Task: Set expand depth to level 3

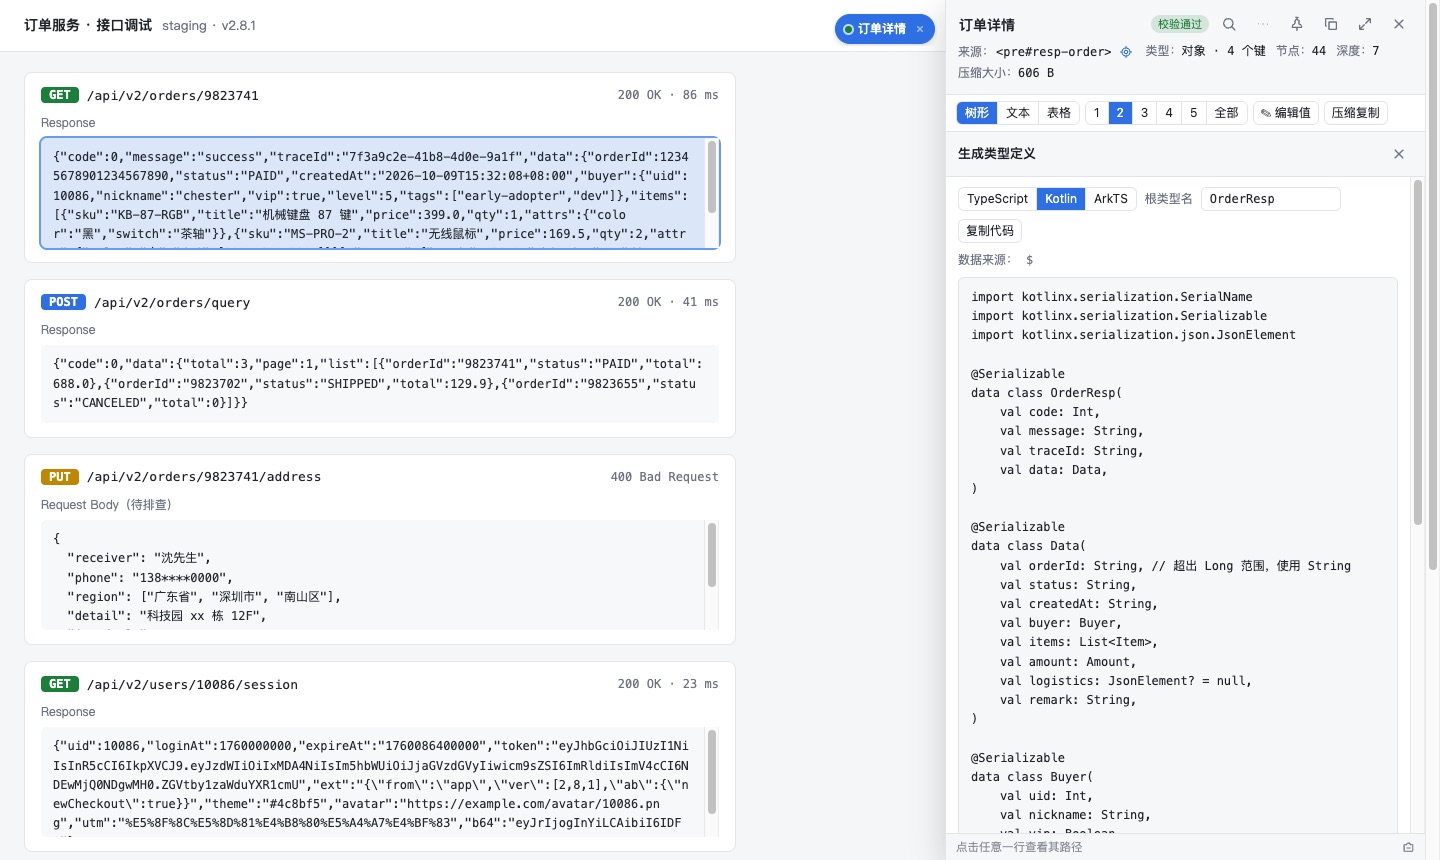Action: click(1145, 113)
